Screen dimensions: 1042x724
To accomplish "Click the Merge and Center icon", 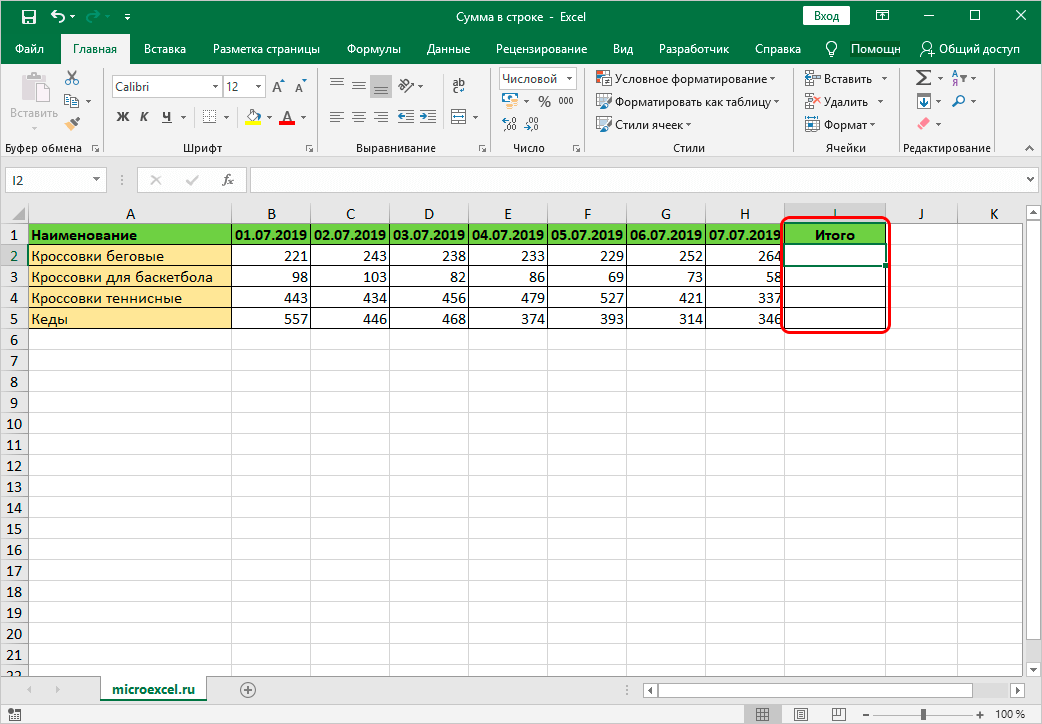I will pyautogui.click(x=458, y=117).
